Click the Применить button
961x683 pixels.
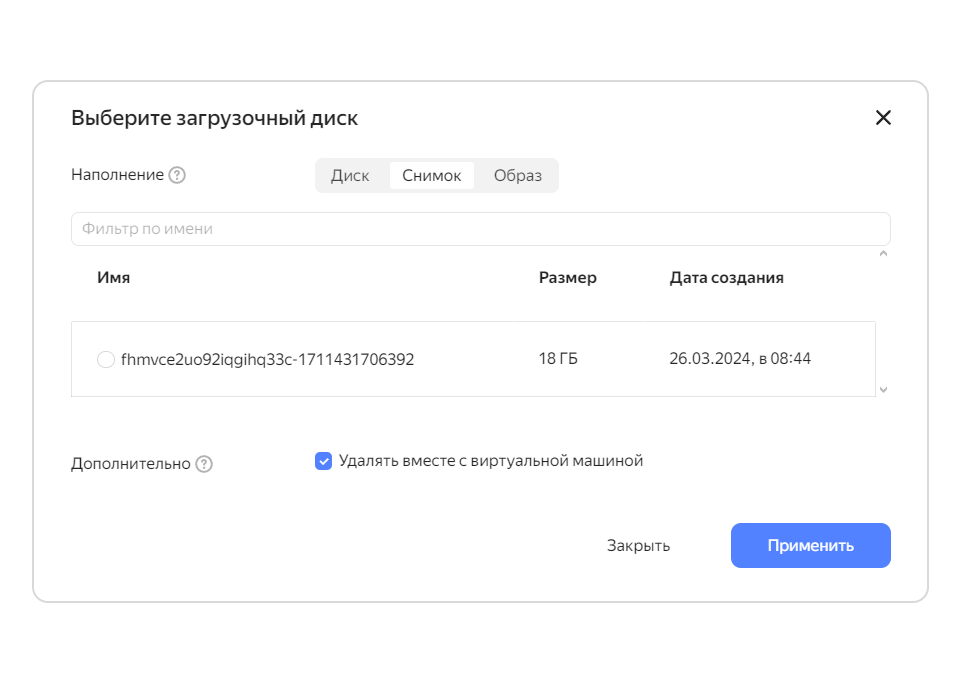click(810, 546)
